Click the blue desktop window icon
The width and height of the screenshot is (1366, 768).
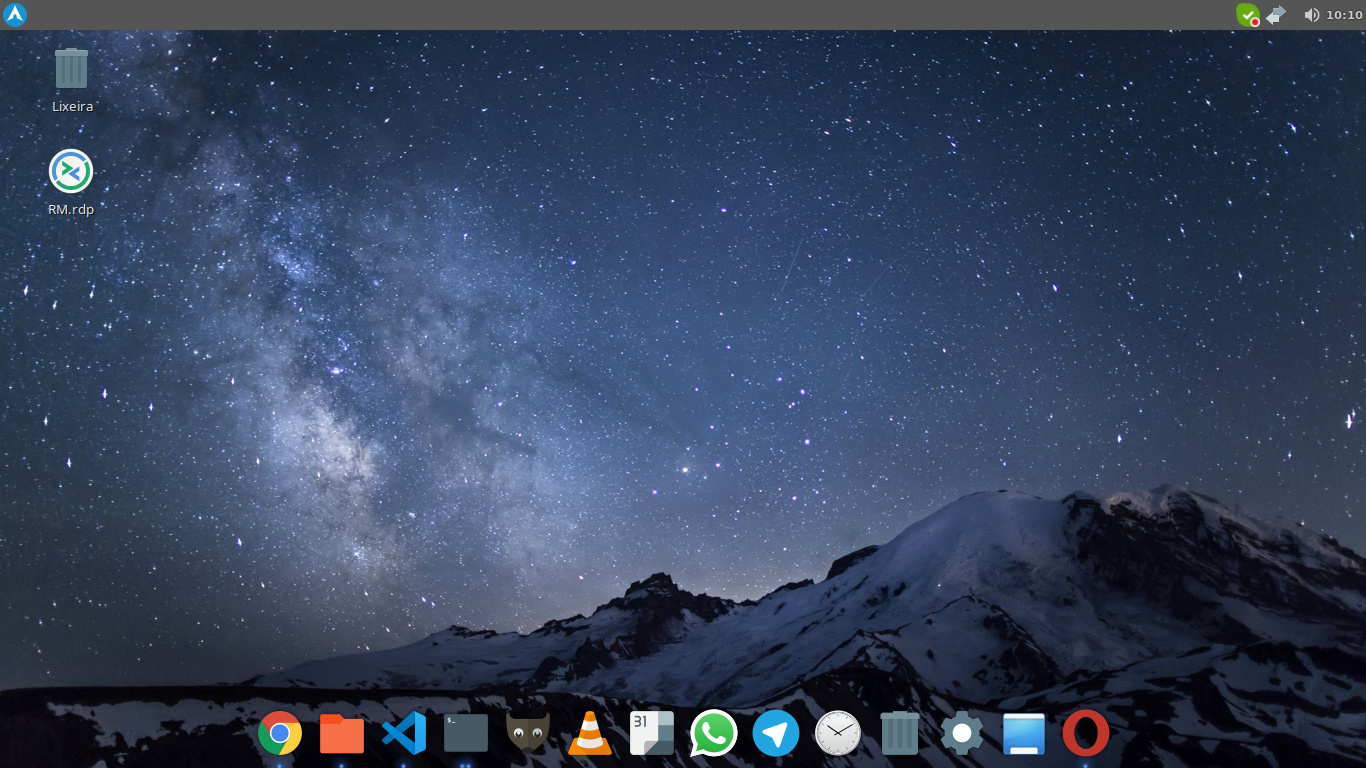click(x=1024, y=734)
